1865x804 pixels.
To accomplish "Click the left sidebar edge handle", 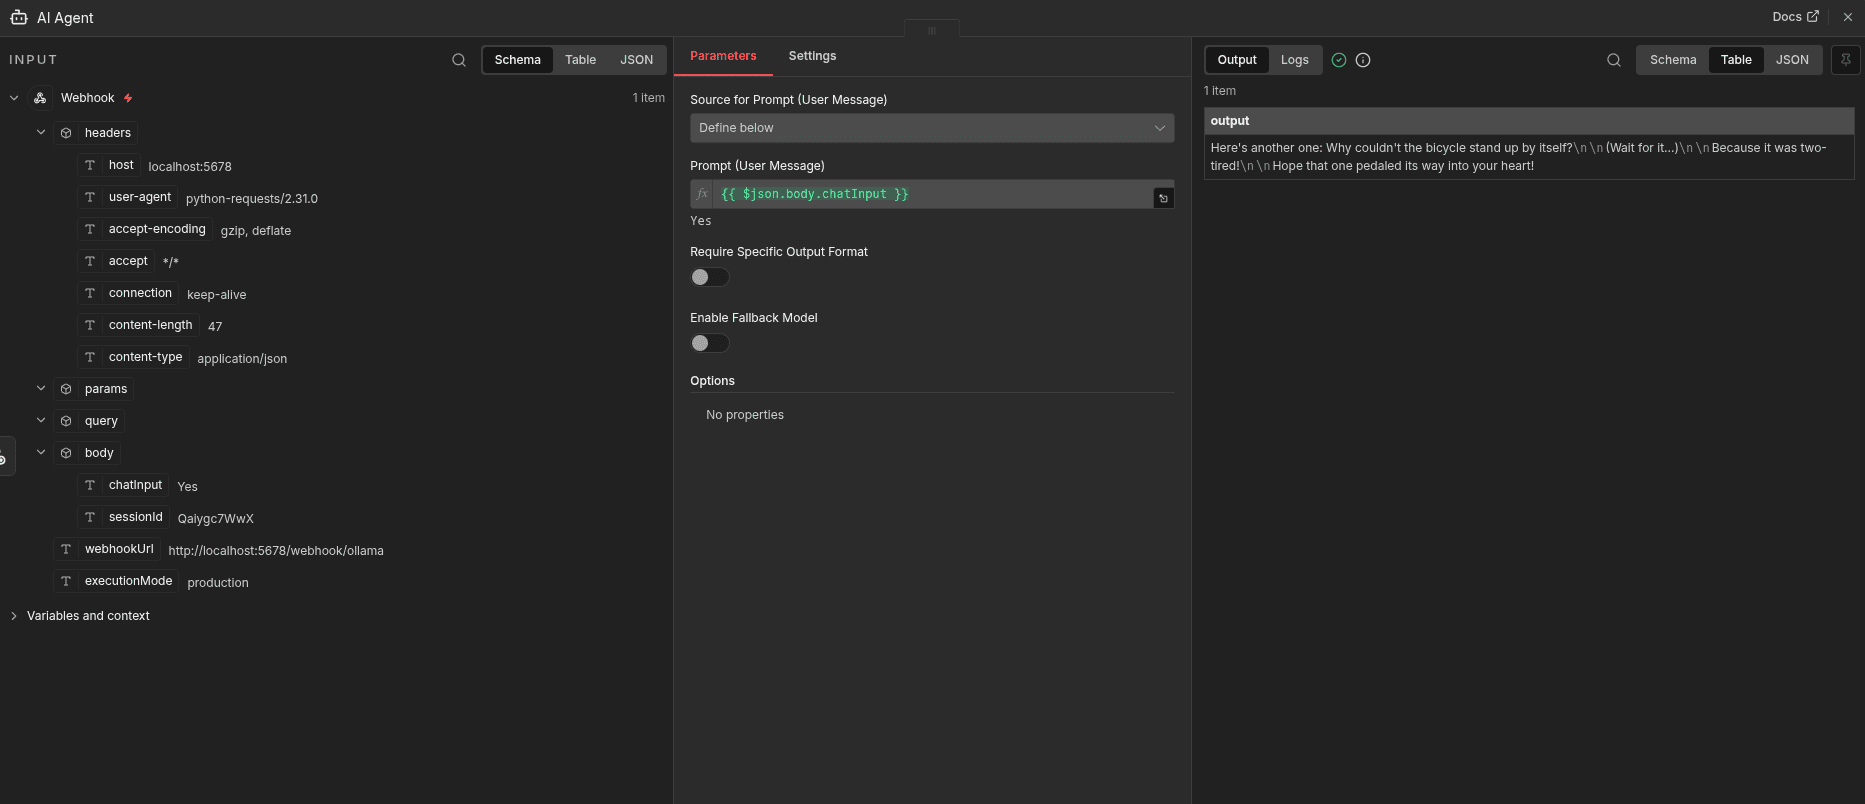I will [6, 457].
